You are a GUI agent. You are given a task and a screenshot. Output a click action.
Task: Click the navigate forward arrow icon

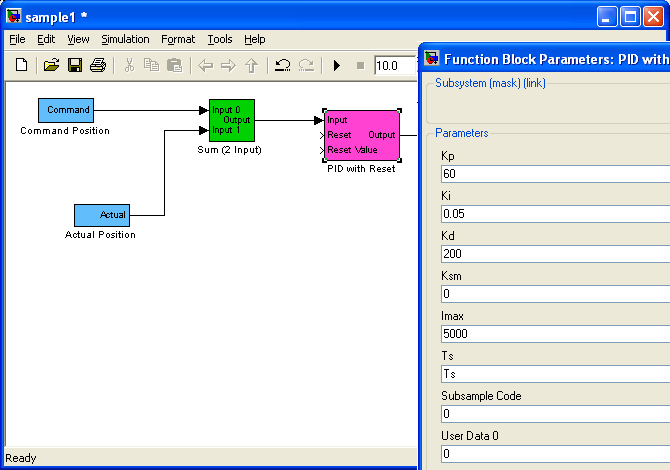[229, 65]
